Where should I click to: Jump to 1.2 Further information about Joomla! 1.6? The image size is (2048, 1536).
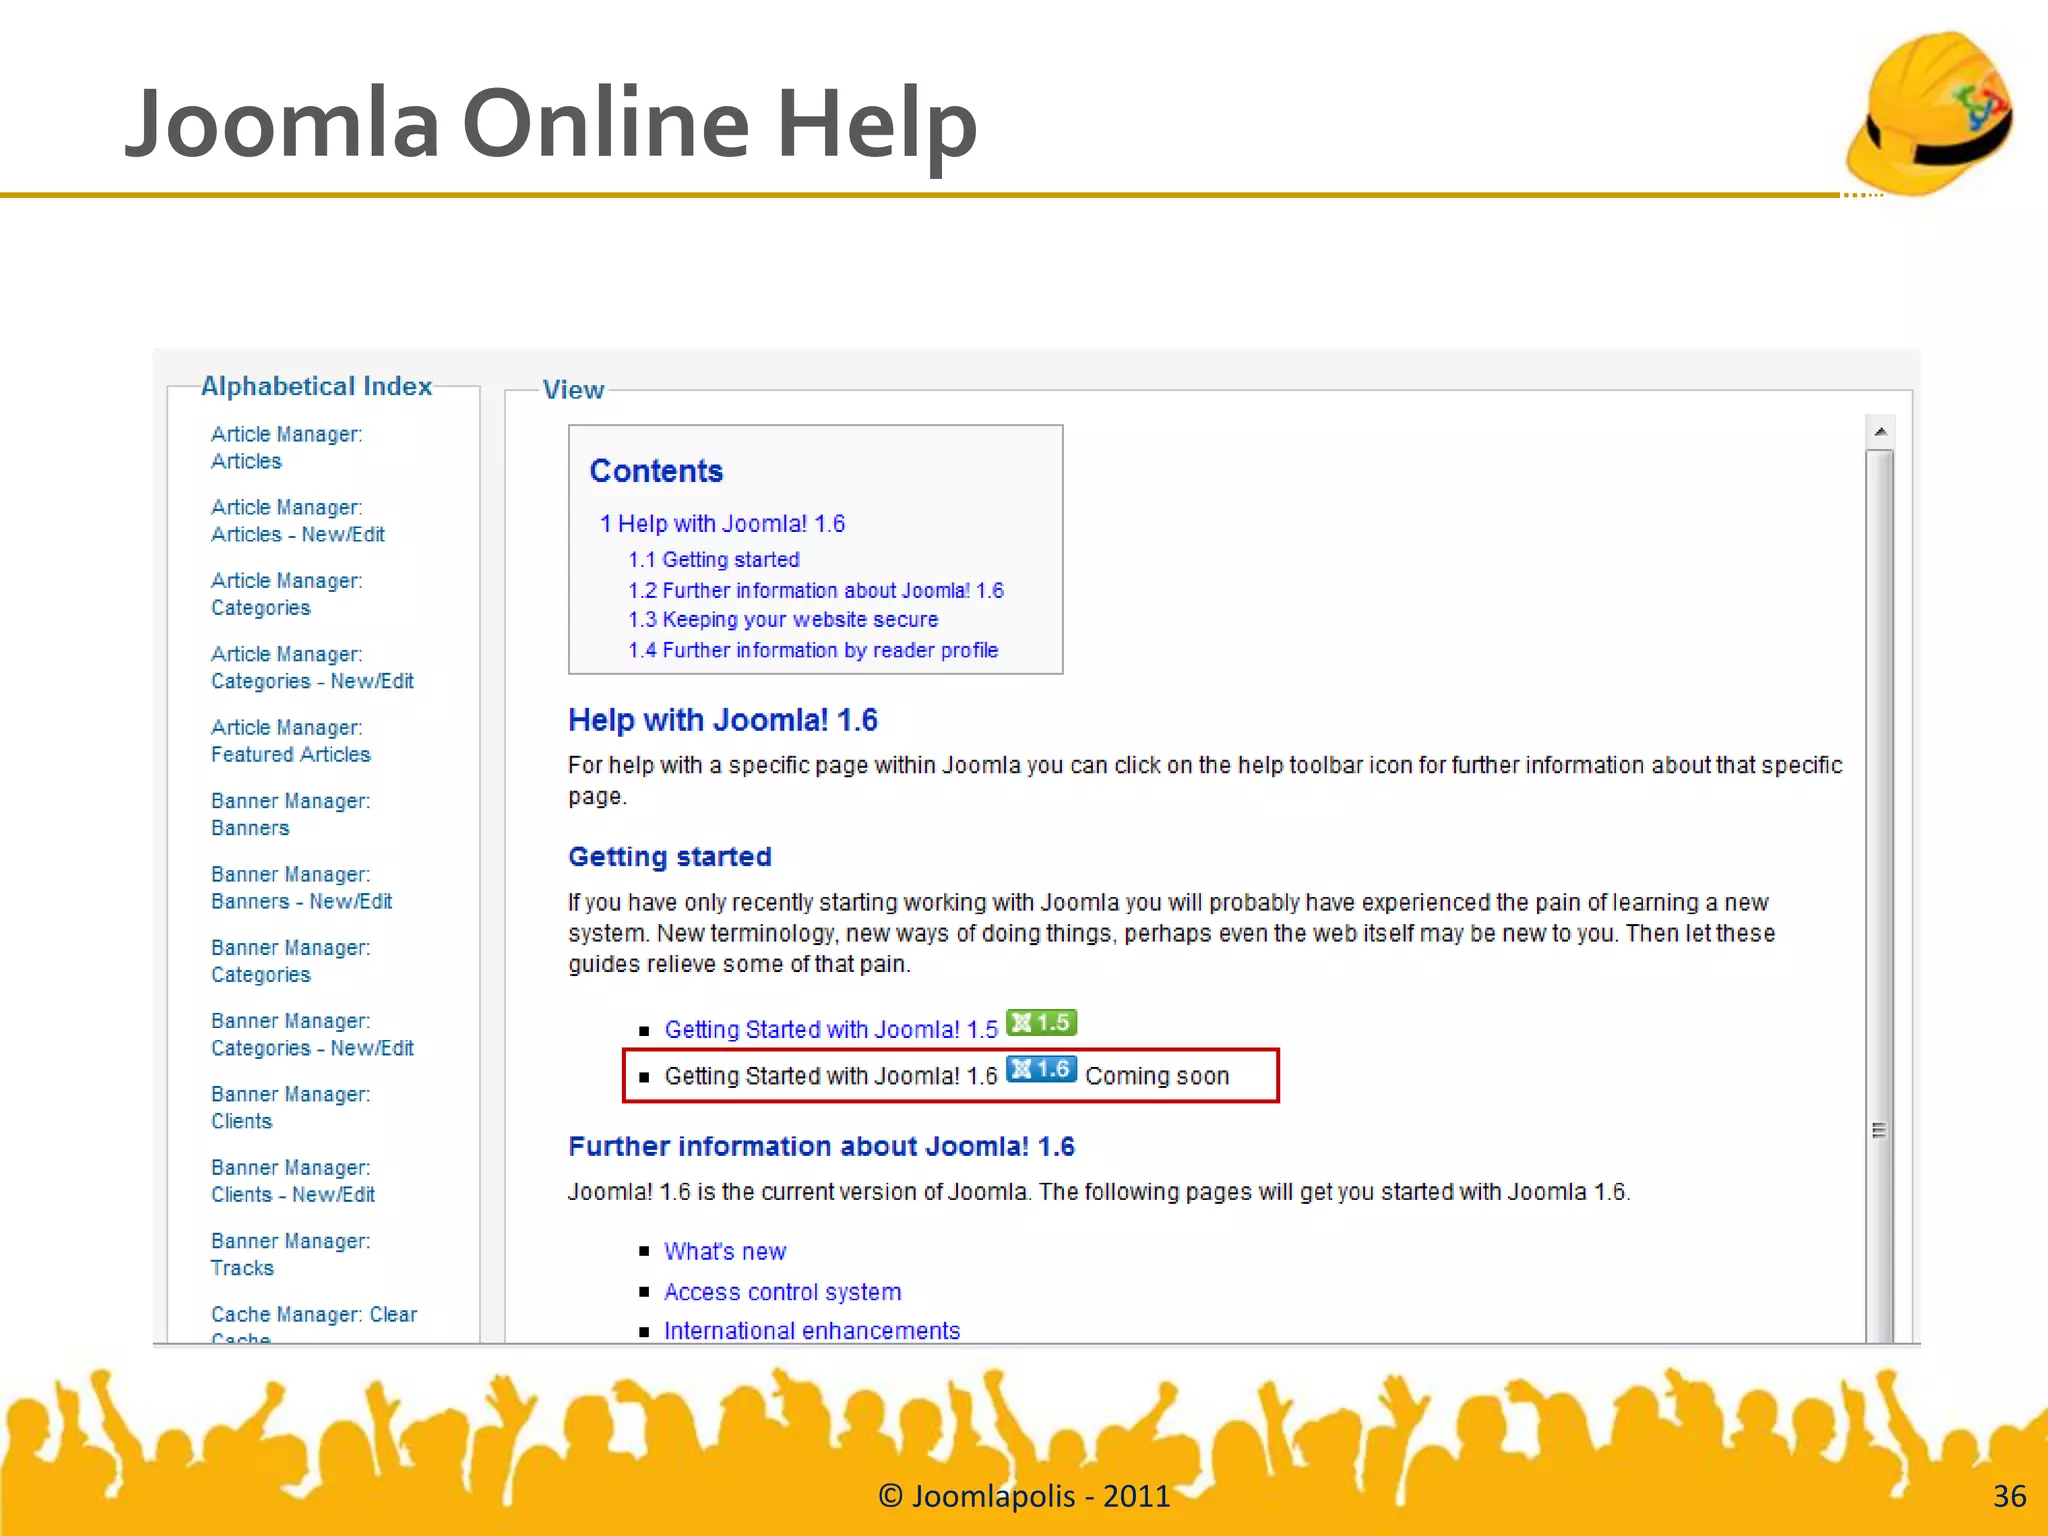tap(816, 591)
